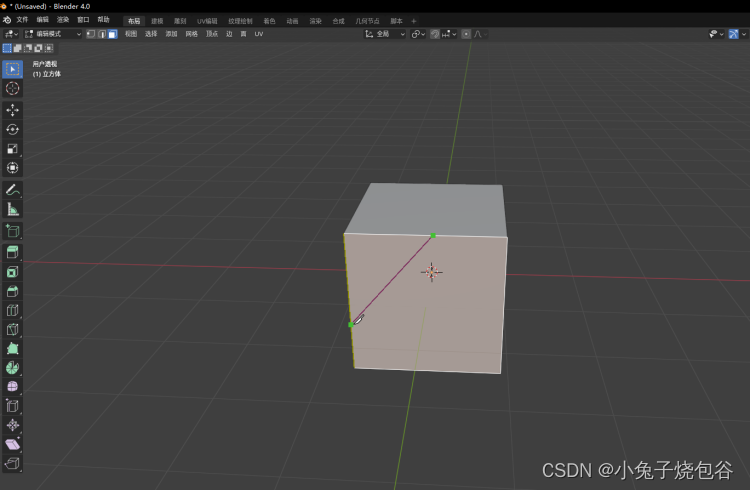Select the Smooth vertices tool
This screenshot has width=750, height=490.
coord(12,387)
